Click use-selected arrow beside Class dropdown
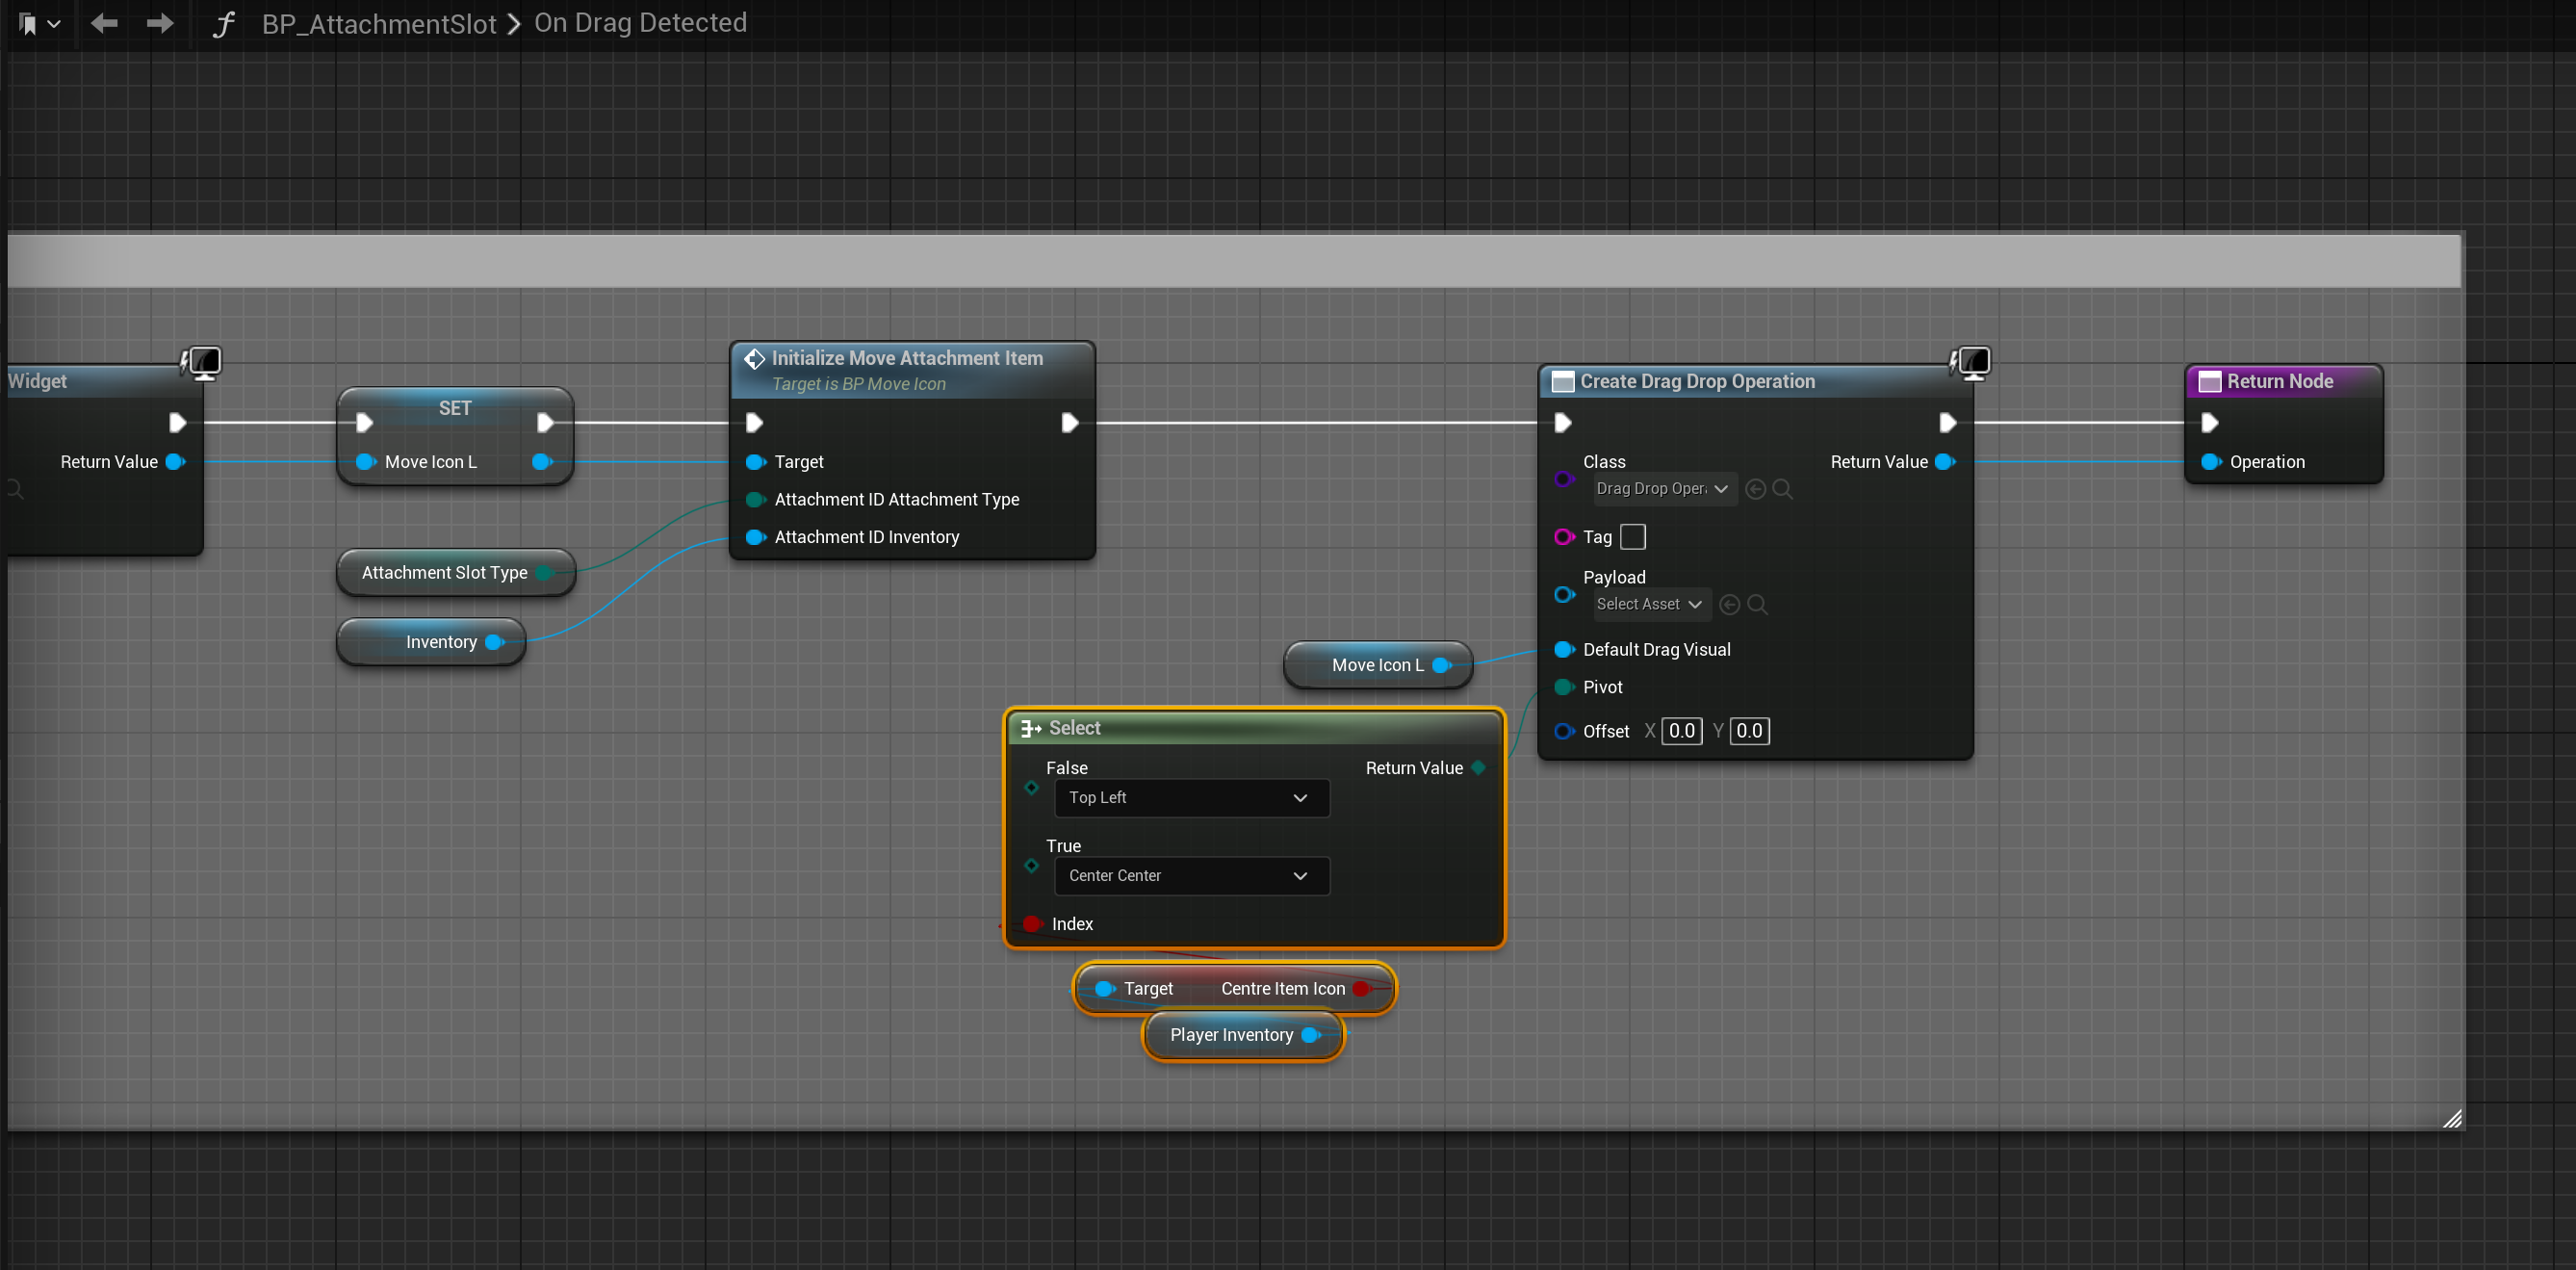The width and height of the screenshot is (2576, 1270). (1755, 489)
